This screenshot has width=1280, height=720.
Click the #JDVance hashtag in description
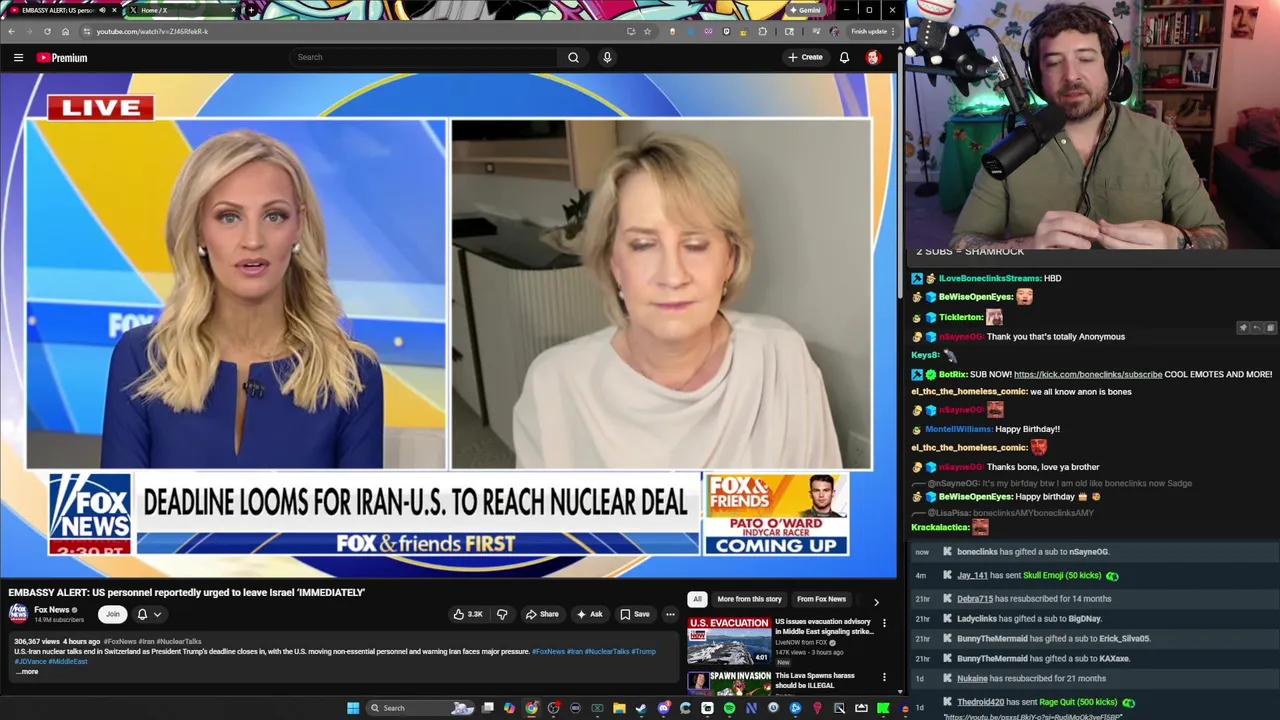[x=30, y=662]
